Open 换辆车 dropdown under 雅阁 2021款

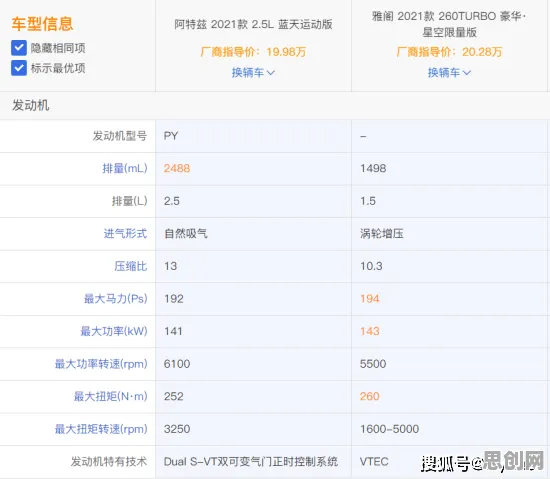pos(449,73)
